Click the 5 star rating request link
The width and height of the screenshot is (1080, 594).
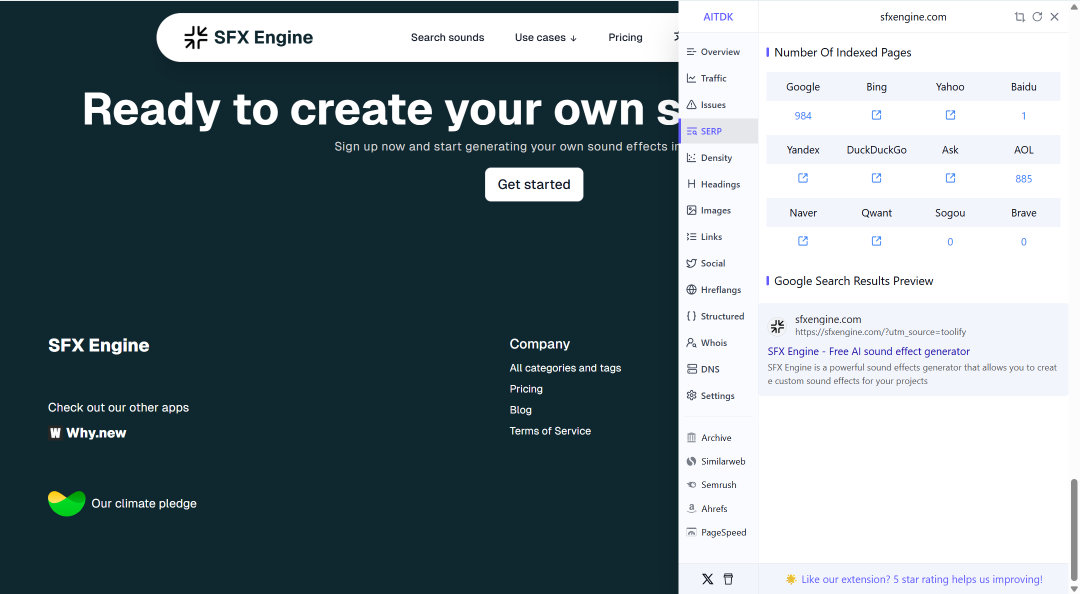[x=922, y=580]
